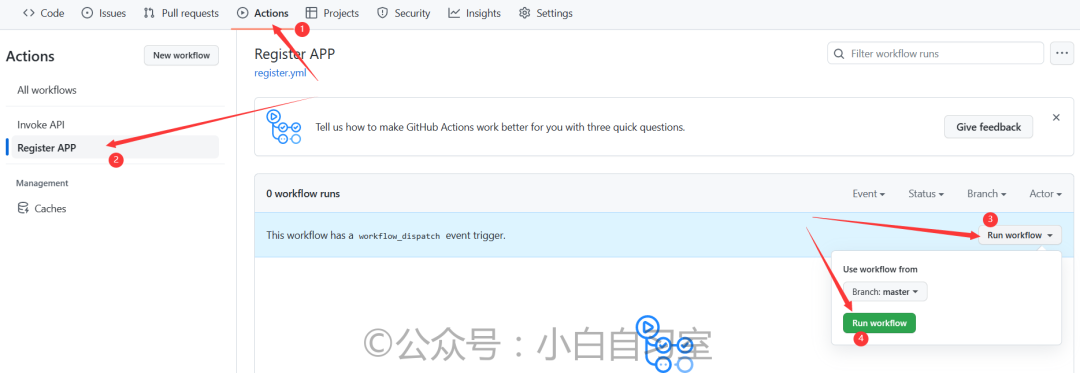The height and width of the screenshot is (373, 1080).
Task: Focus the Filter workflow runs field
Action: [935, 53]
